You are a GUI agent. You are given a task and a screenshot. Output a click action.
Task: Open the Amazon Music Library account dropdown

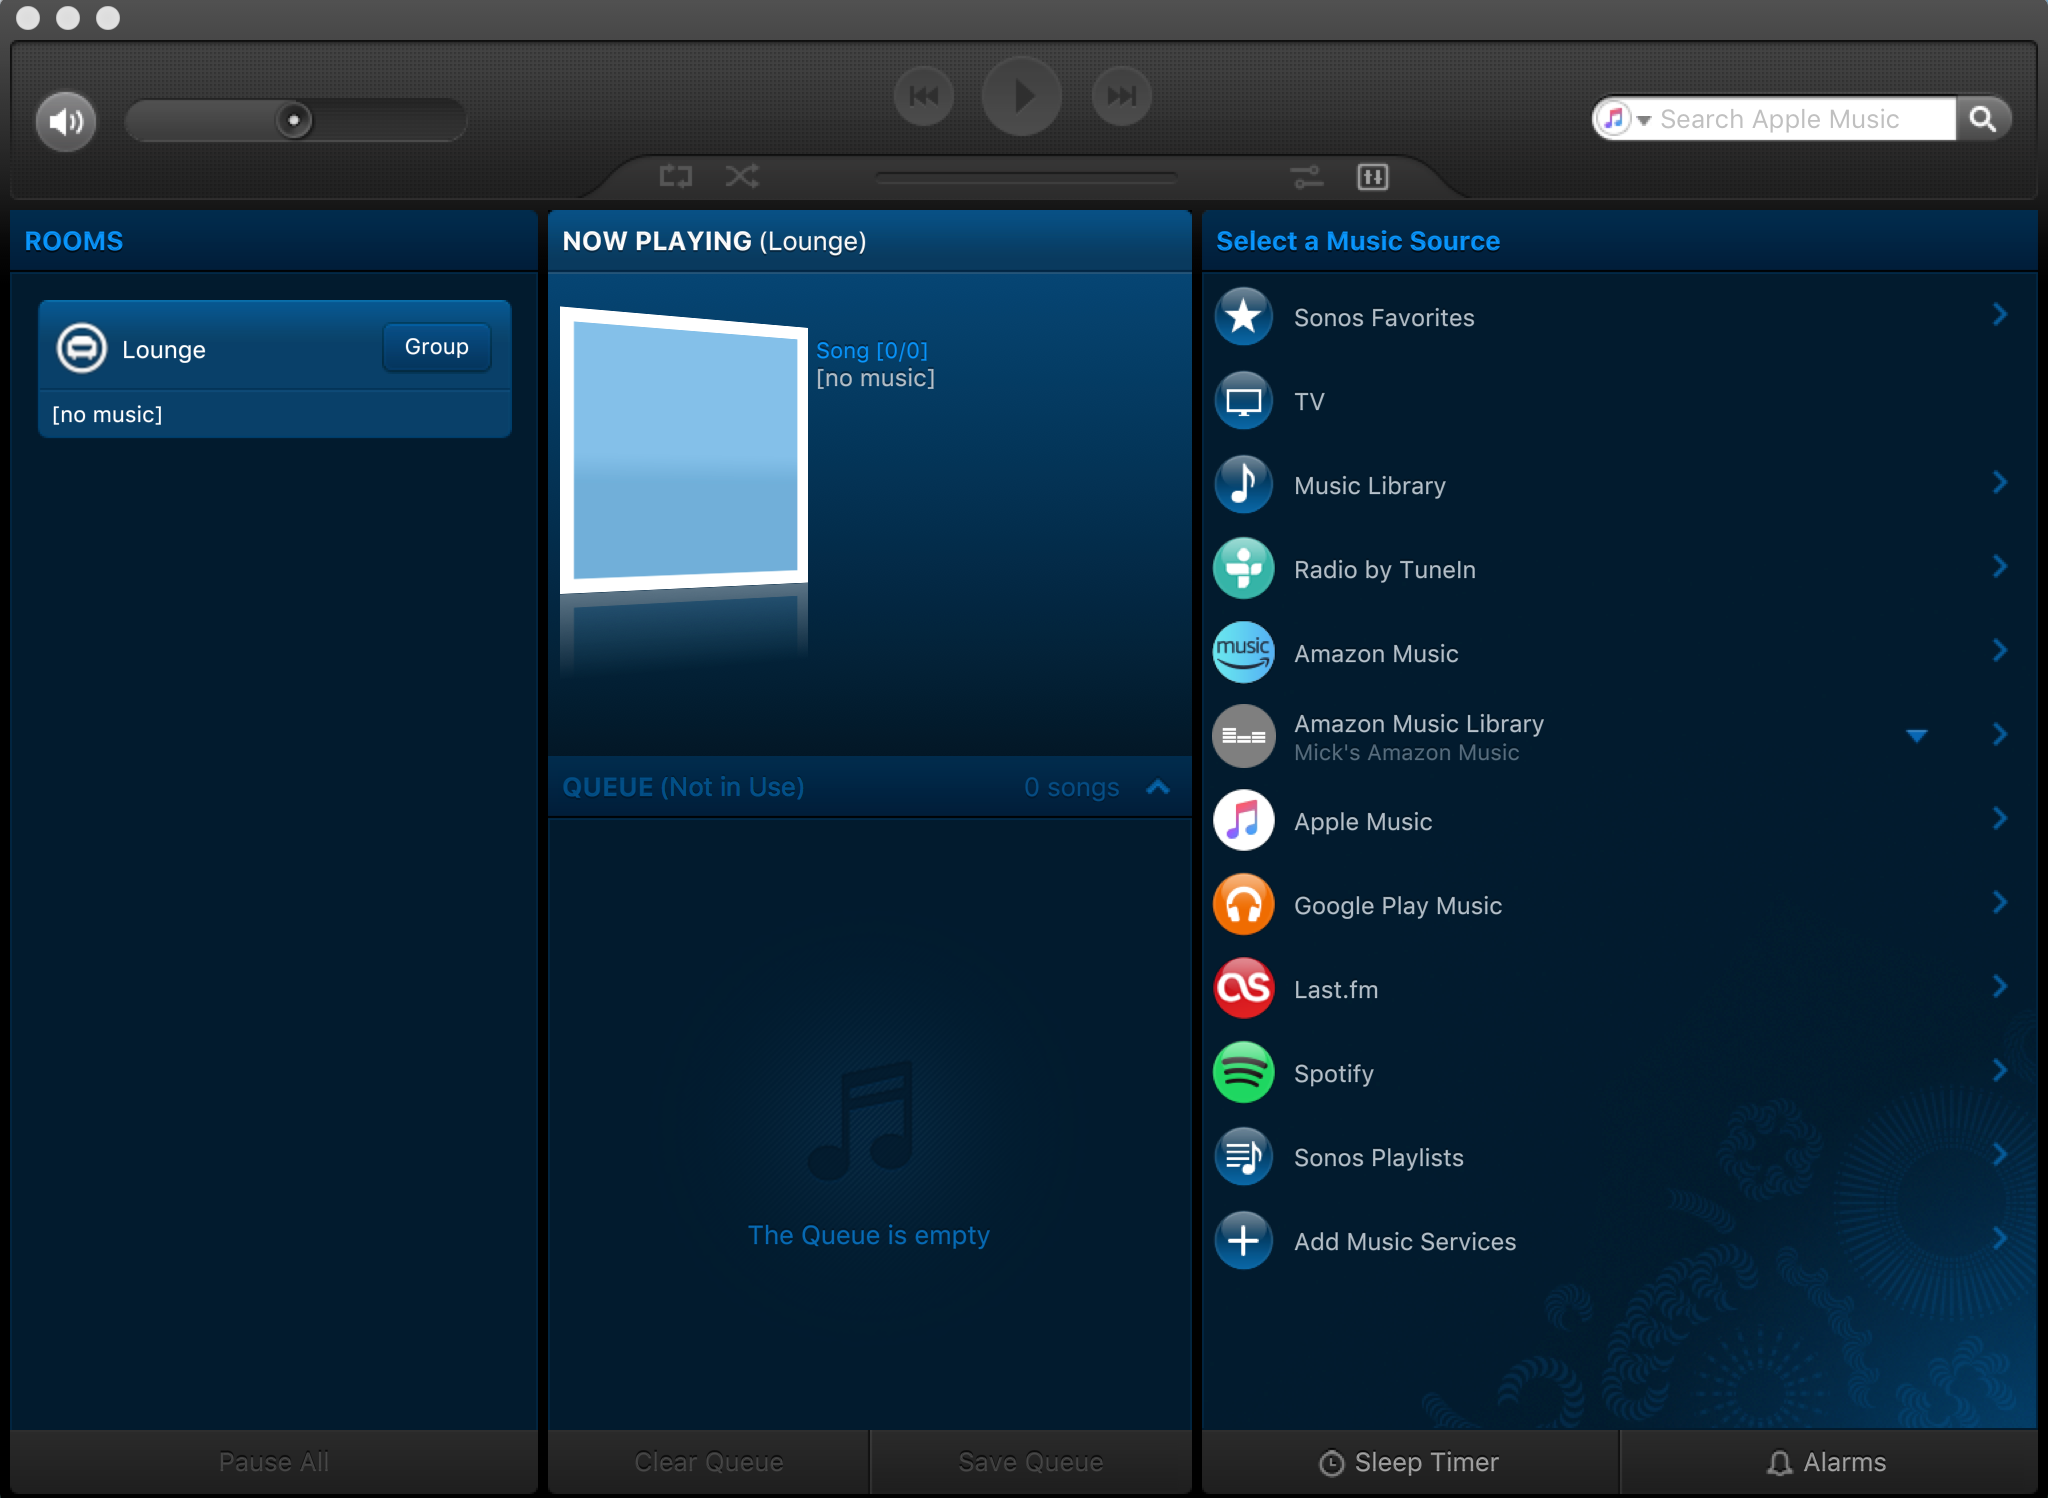(1916, 736)
